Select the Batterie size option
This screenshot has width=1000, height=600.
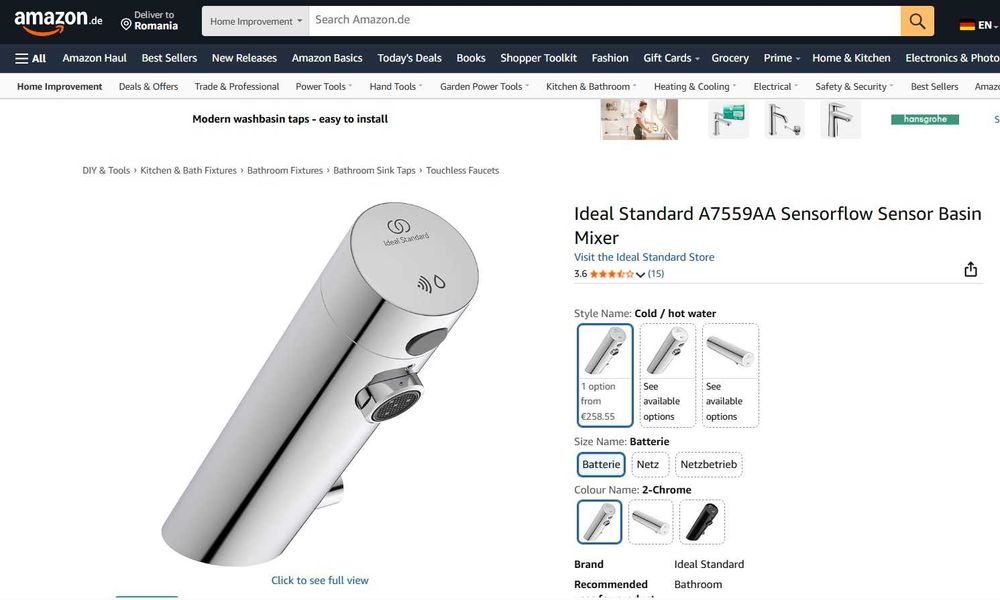coord(601,464)
